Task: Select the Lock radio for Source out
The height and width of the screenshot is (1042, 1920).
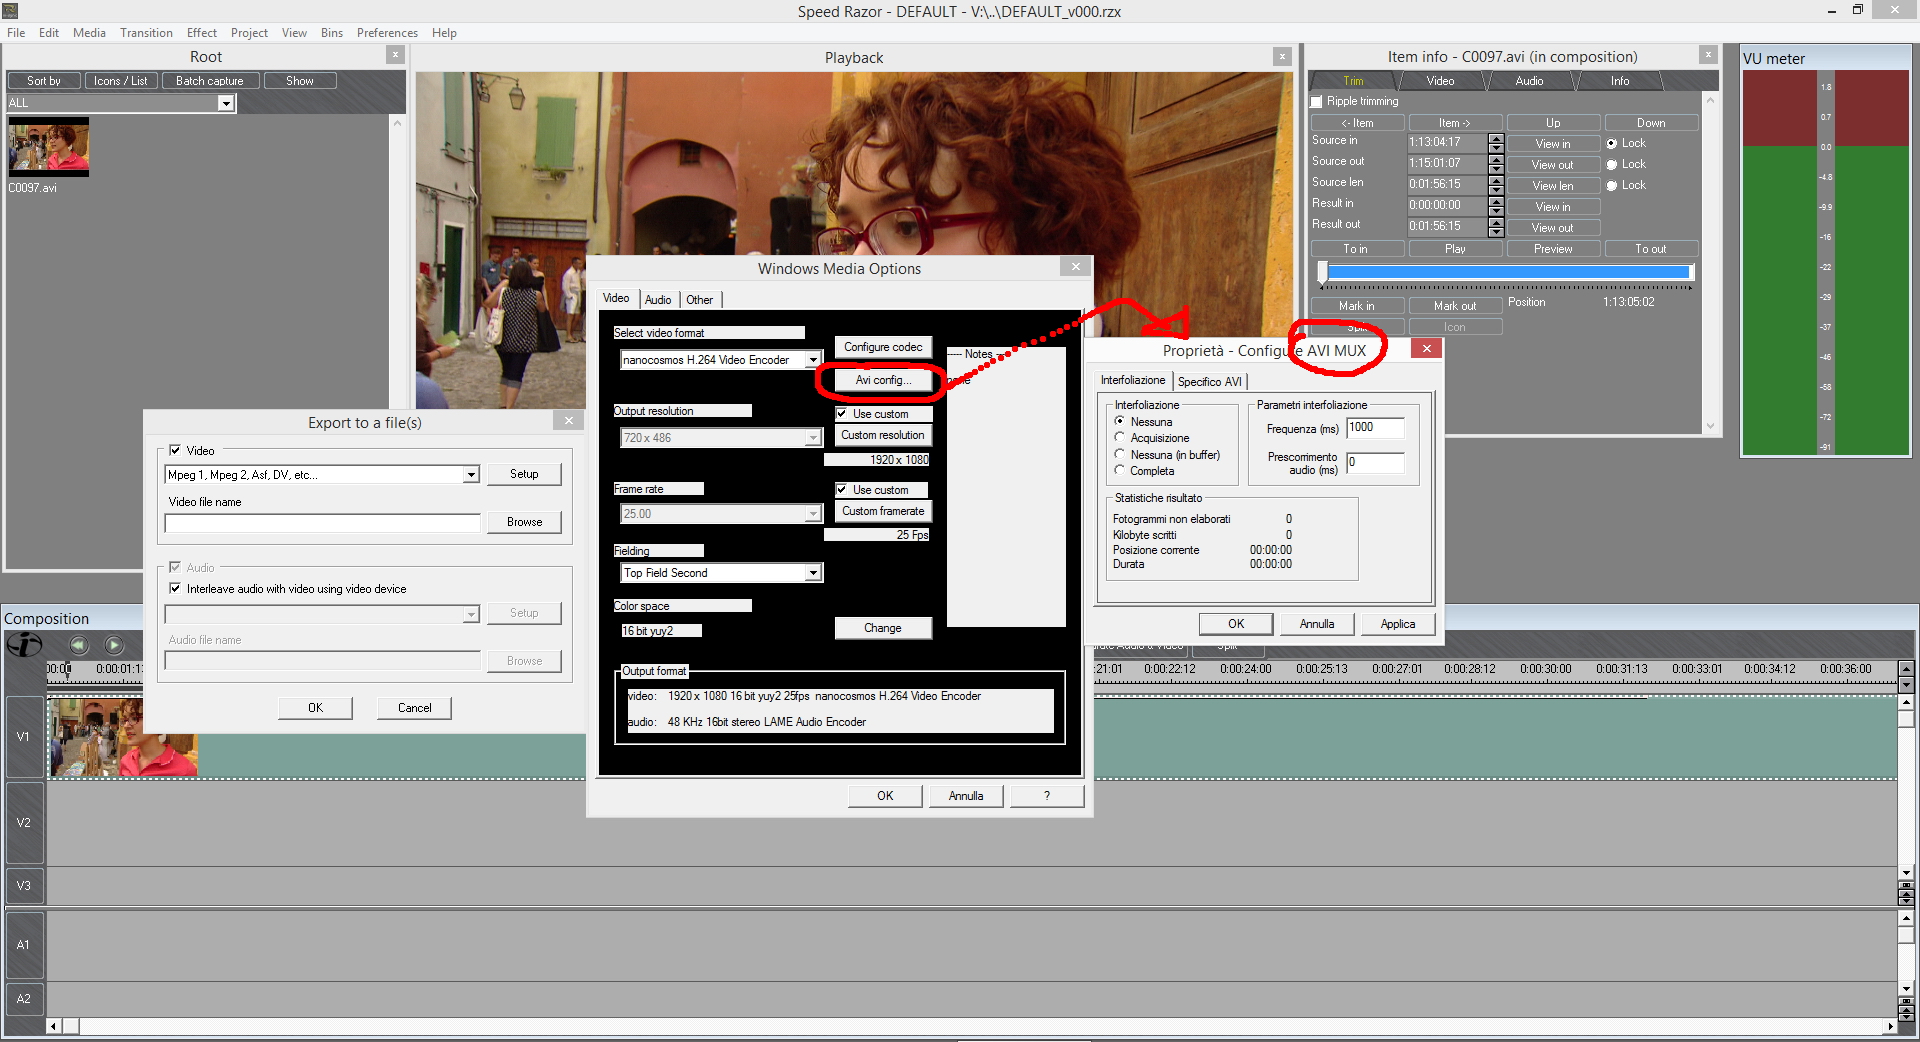Action: pos(1612,165)
